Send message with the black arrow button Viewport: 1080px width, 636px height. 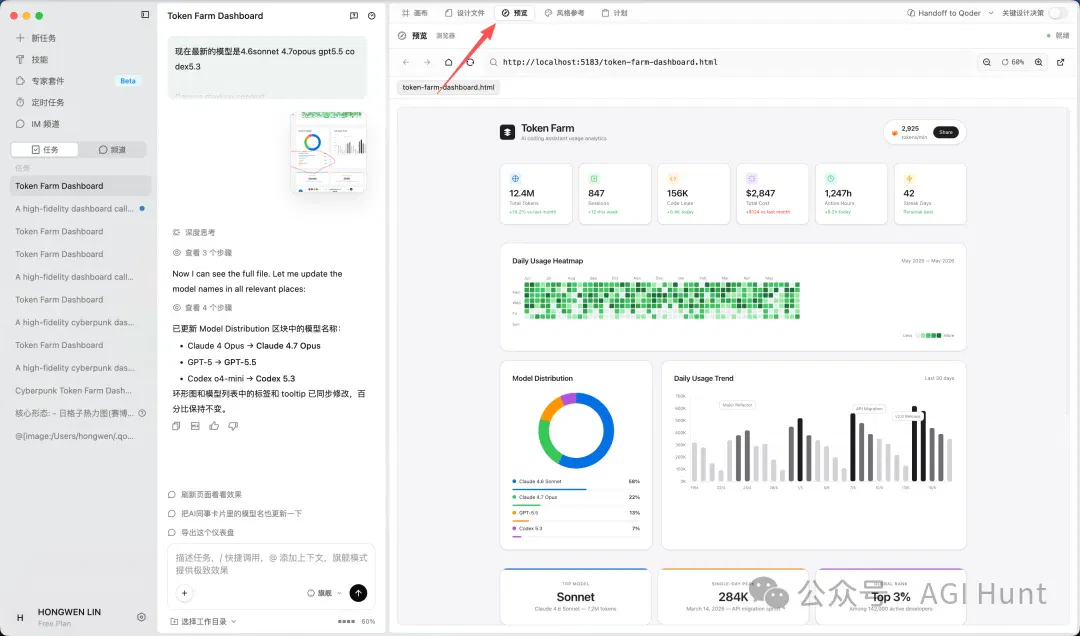358,593
